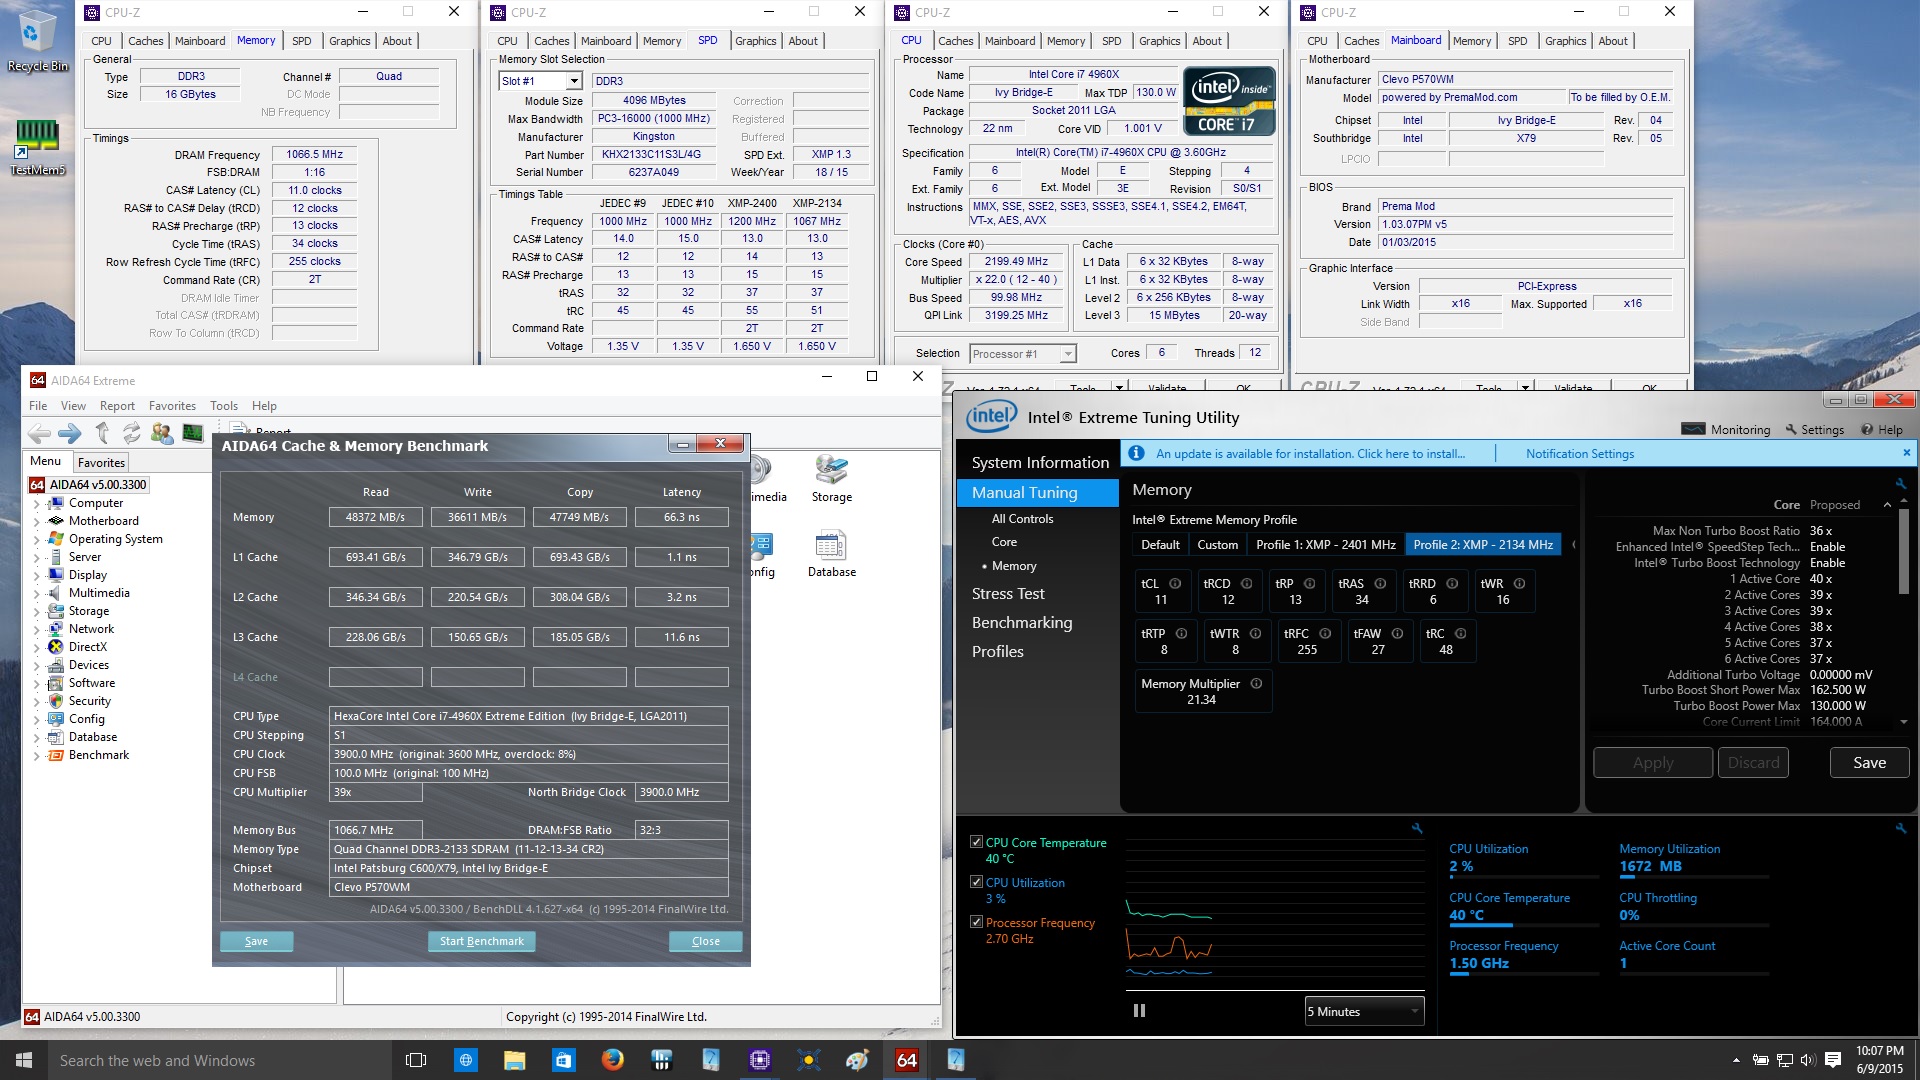Toggle the CPU Utilization checkbox
Screen dimensions: 1920x1080
click(976, 882)
